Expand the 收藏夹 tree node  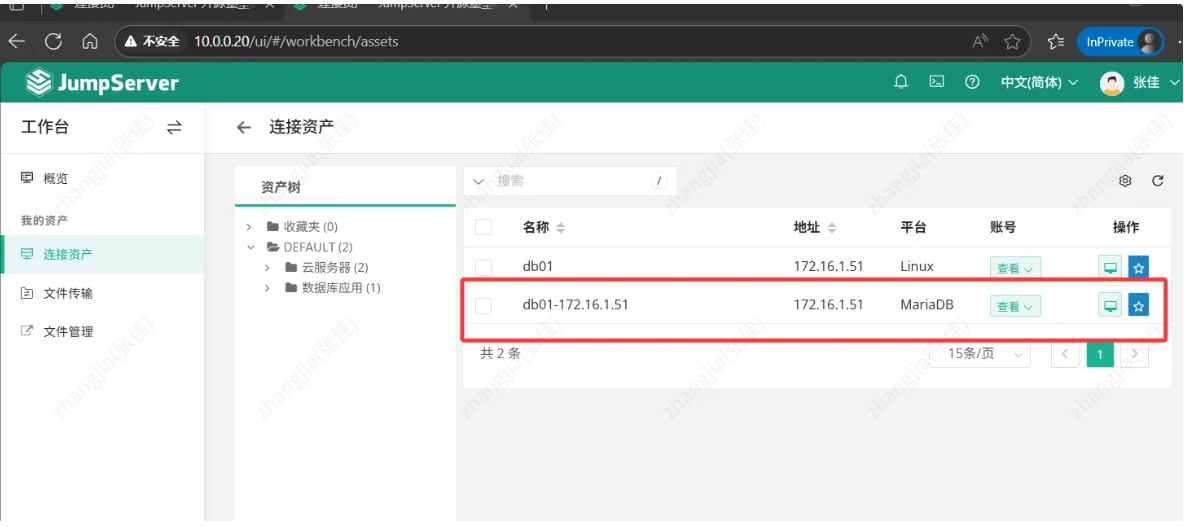click(x=250, y=227)
